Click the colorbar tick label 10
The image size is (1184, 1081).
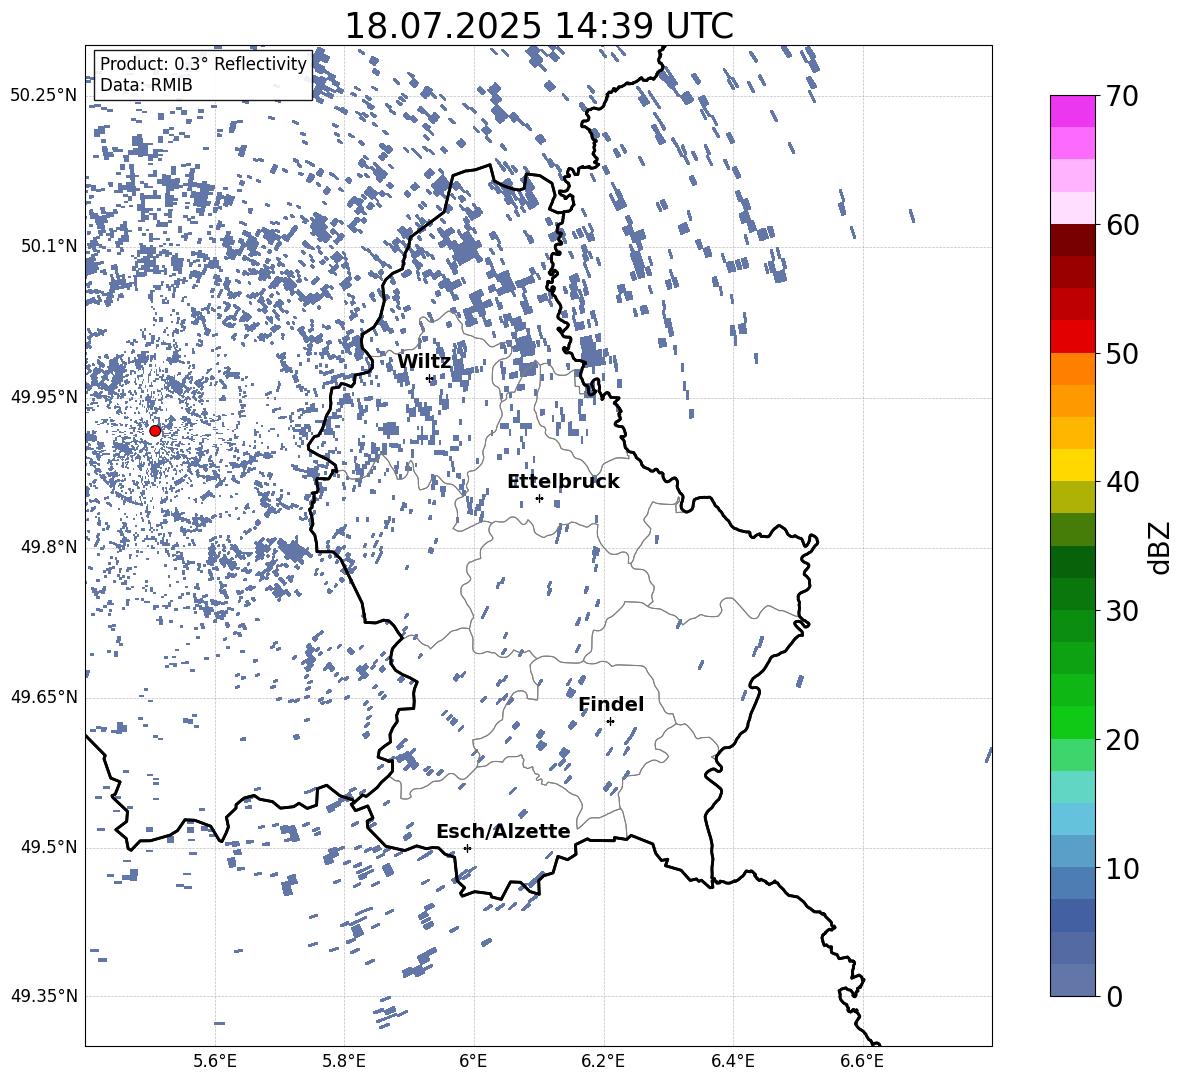click(x=1122, y=869)
